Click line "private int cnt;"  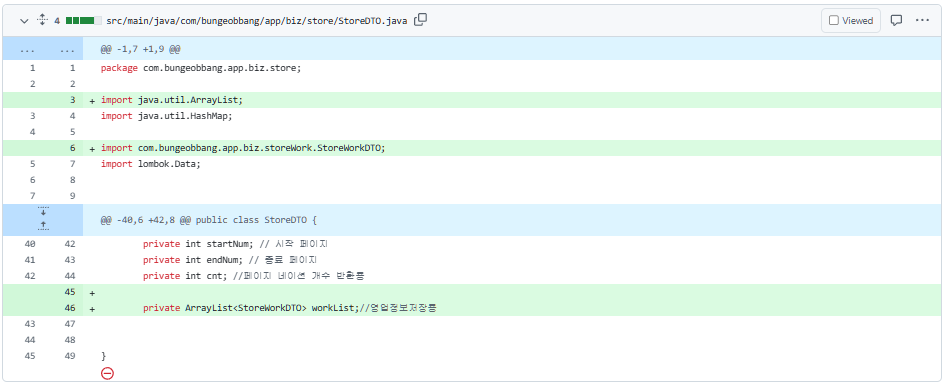[x=254, y=276]
